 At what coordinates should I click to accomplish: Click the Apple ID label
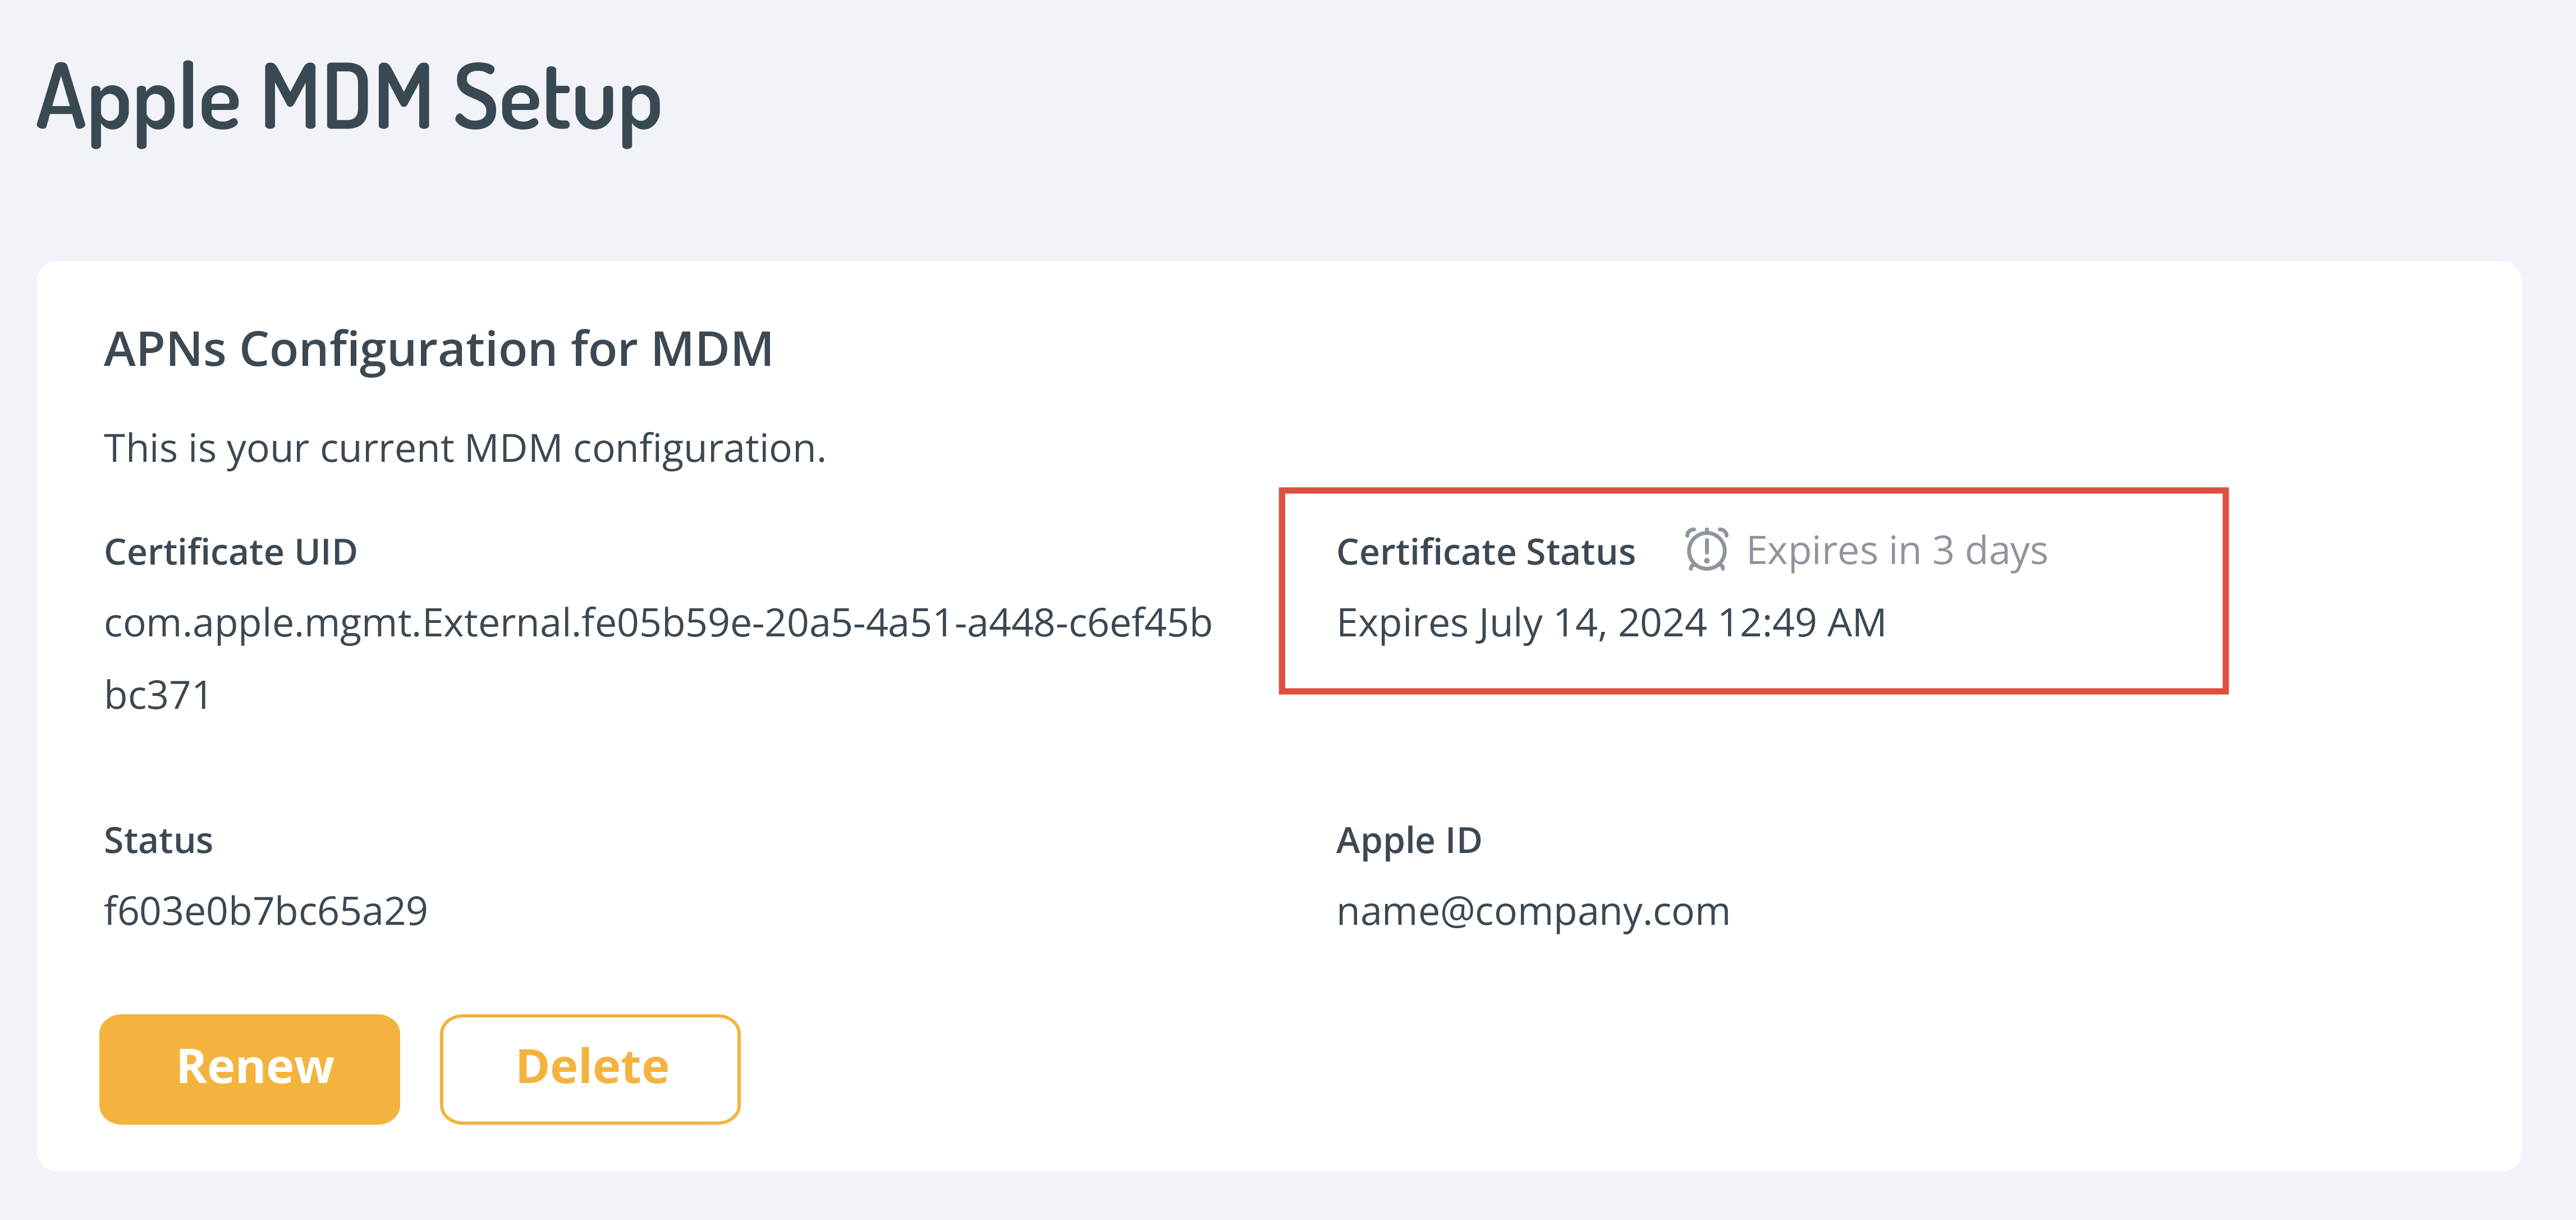1408,840
